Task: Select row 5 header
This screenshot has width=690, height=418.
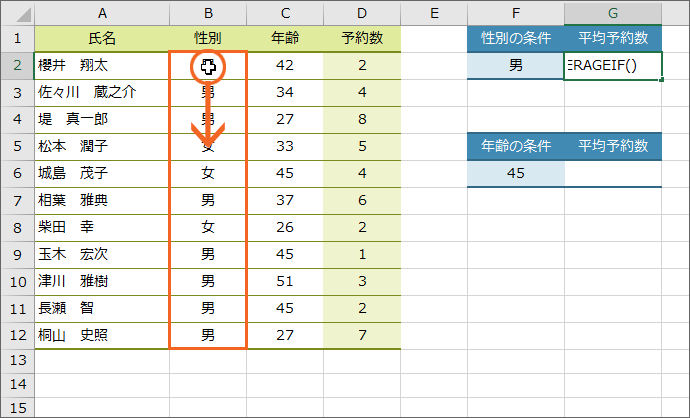Action: pos(18,147)
